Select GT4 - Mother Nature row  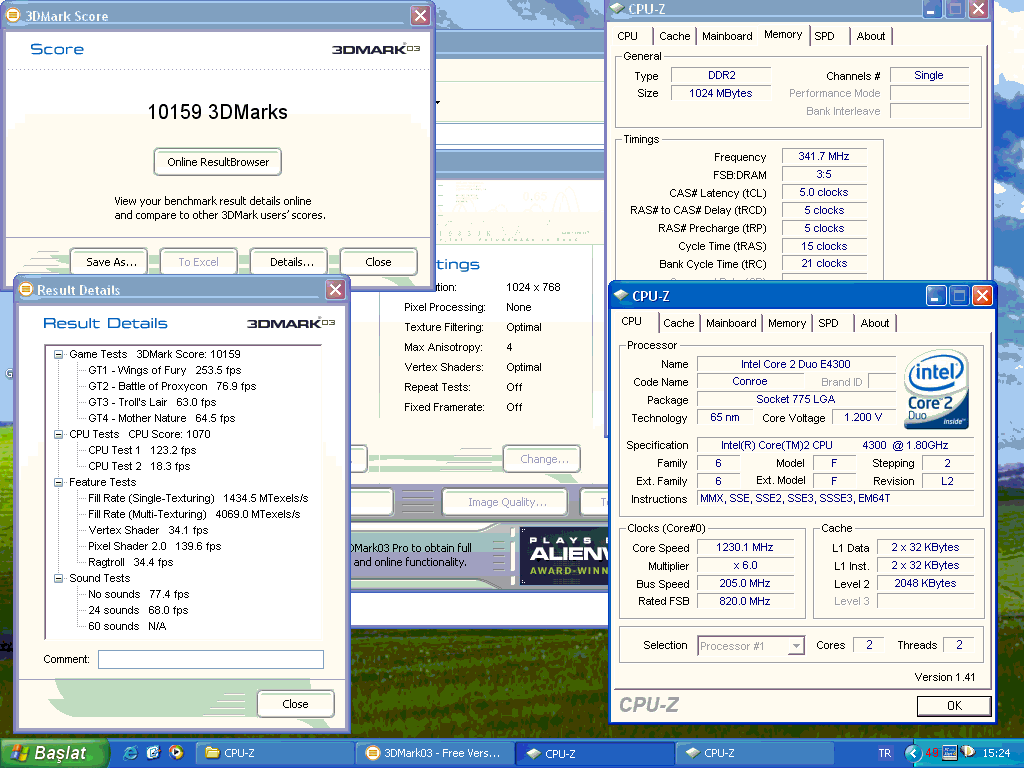pos(161,419)
